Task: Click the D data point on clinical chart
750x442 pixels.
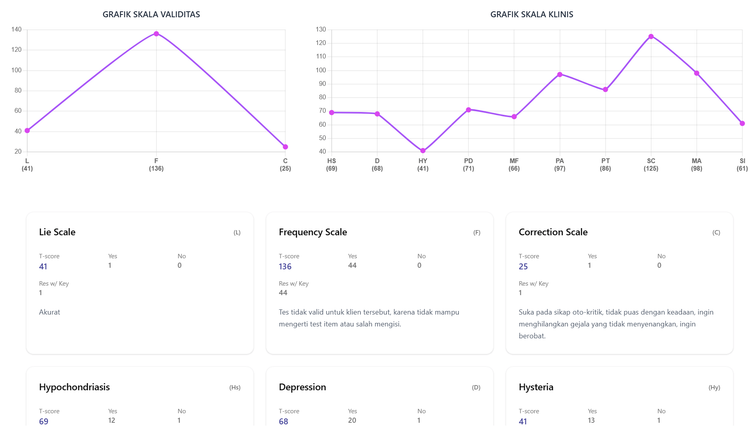Action: [x=377, y=114]
